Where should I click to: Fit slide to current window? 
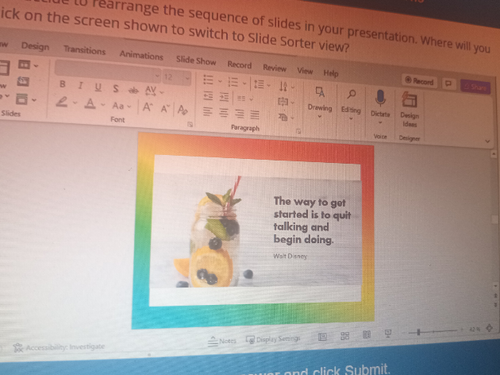click(489, 328)
